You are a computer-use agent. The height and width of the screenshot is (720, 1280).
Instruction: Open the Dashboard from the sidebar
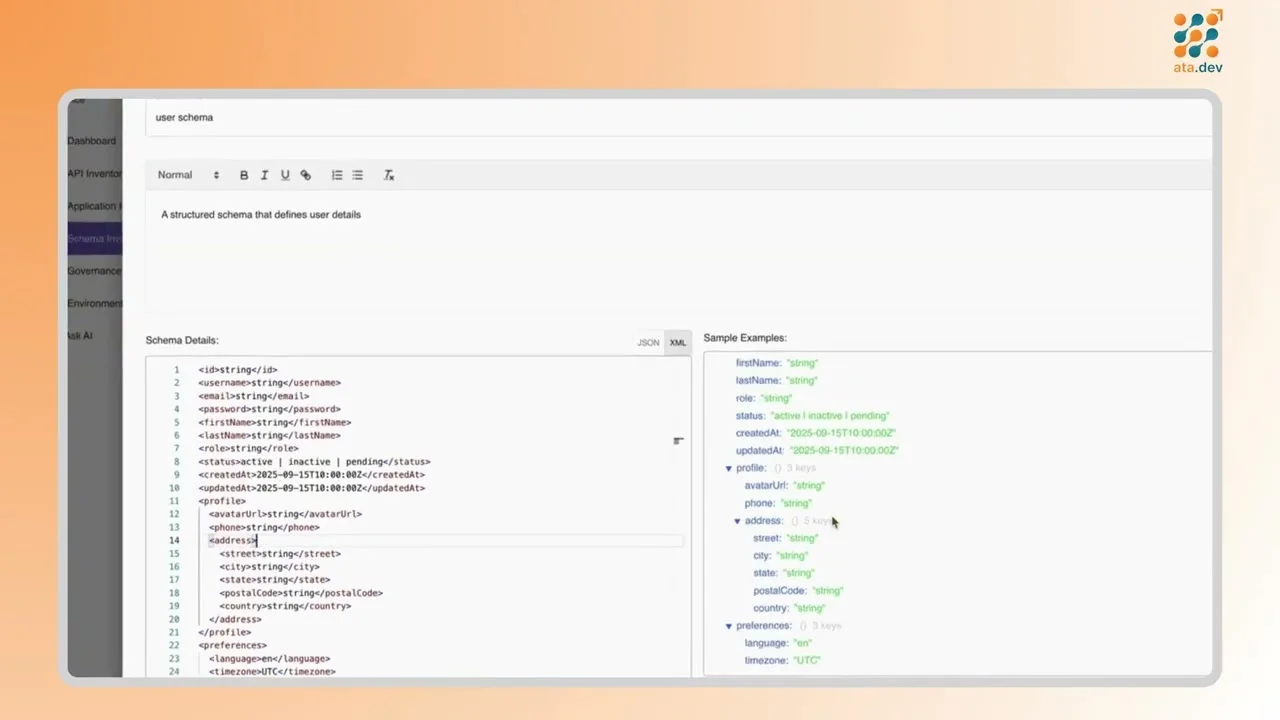click(91, 140)
